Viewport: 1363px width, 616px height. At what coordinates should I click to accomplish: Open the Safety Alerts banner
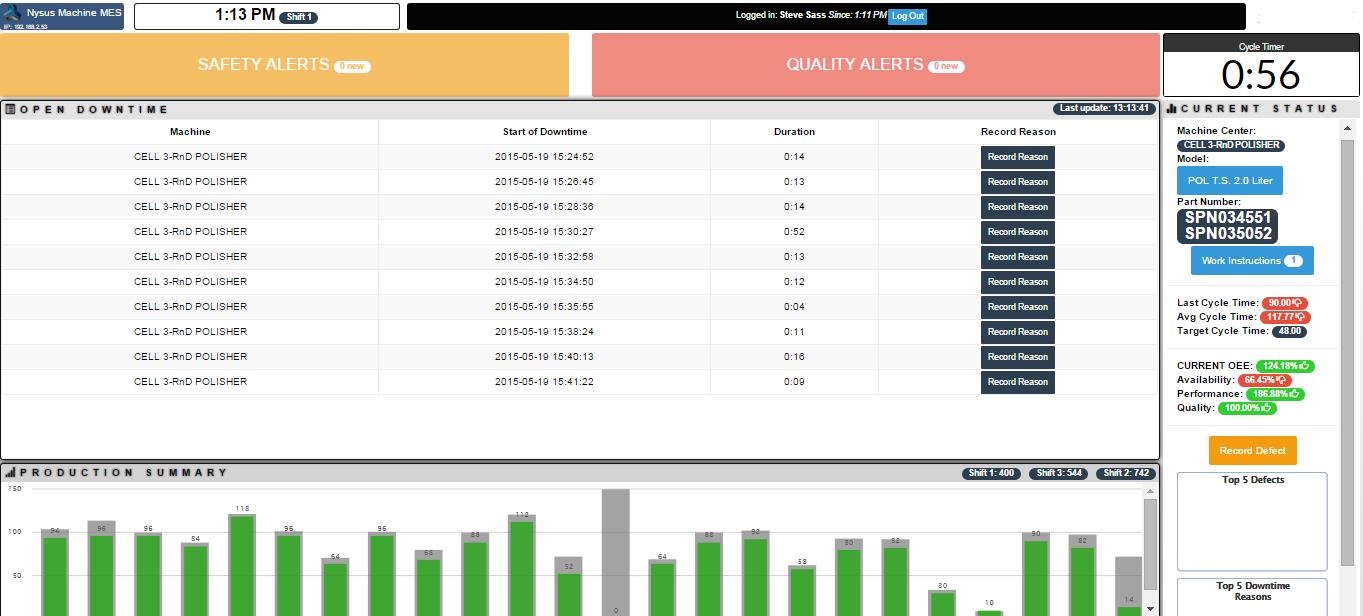coord(284,65)
